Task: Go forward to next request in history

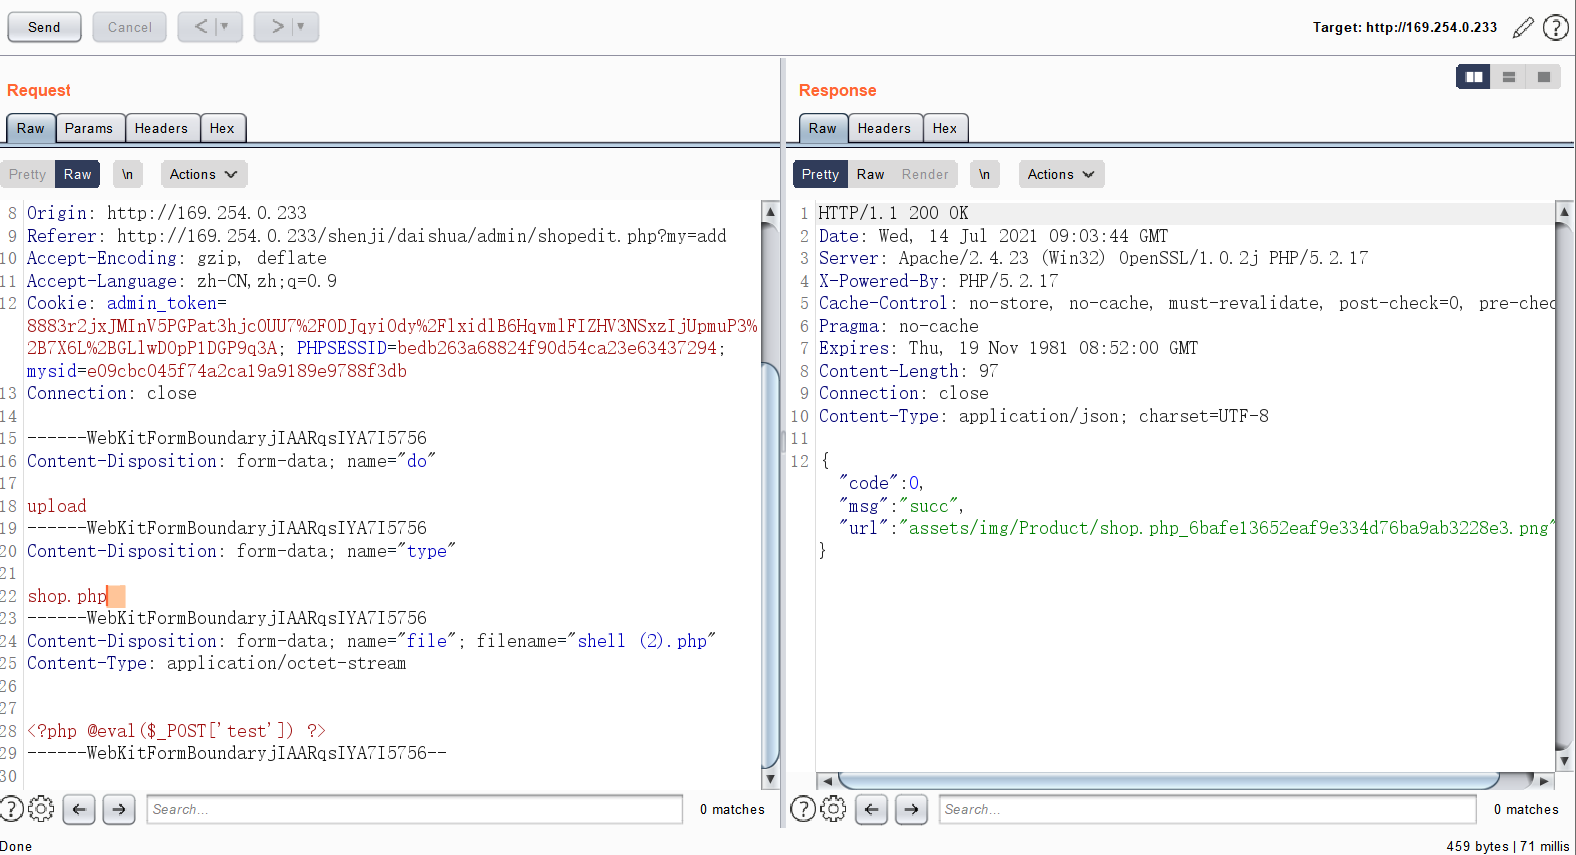Action: pyautogui.click(x=277, y=27)
